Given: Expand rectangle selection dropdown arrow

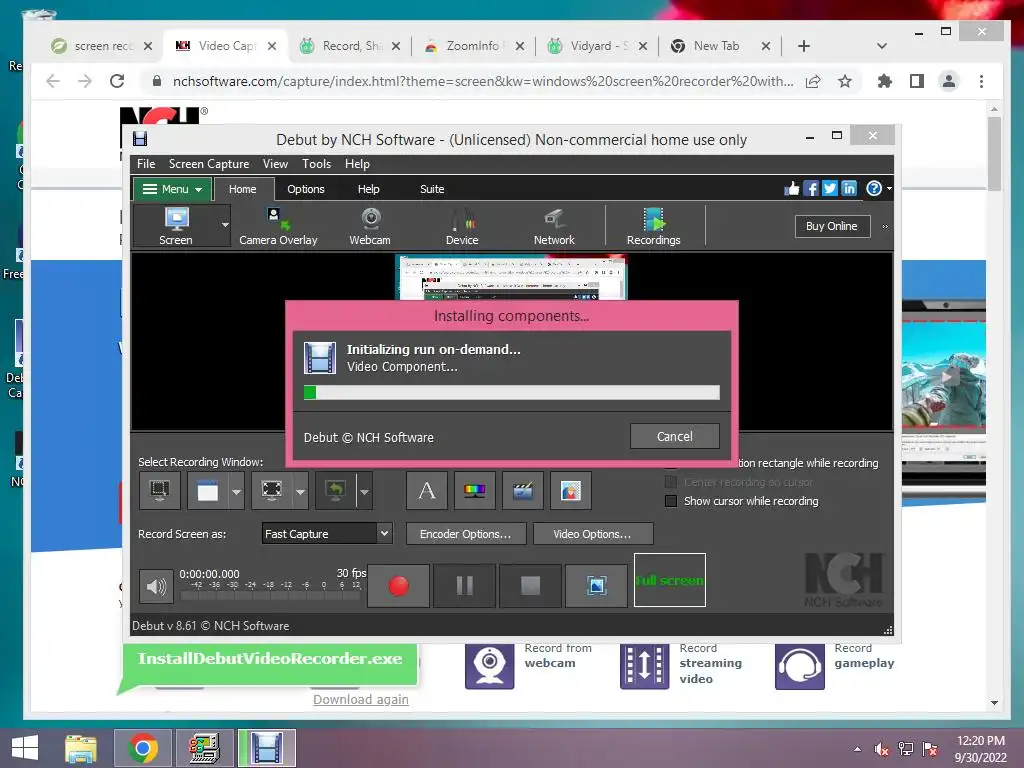Looking at the screenshot, I should pyautogui.click(x=300, y=490).
